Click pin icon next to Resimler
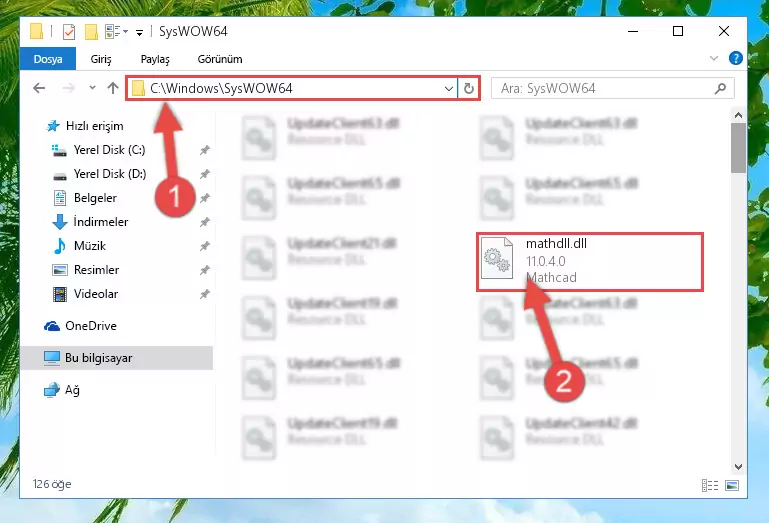This screenshot has width=769, height=523. point(205,270)
